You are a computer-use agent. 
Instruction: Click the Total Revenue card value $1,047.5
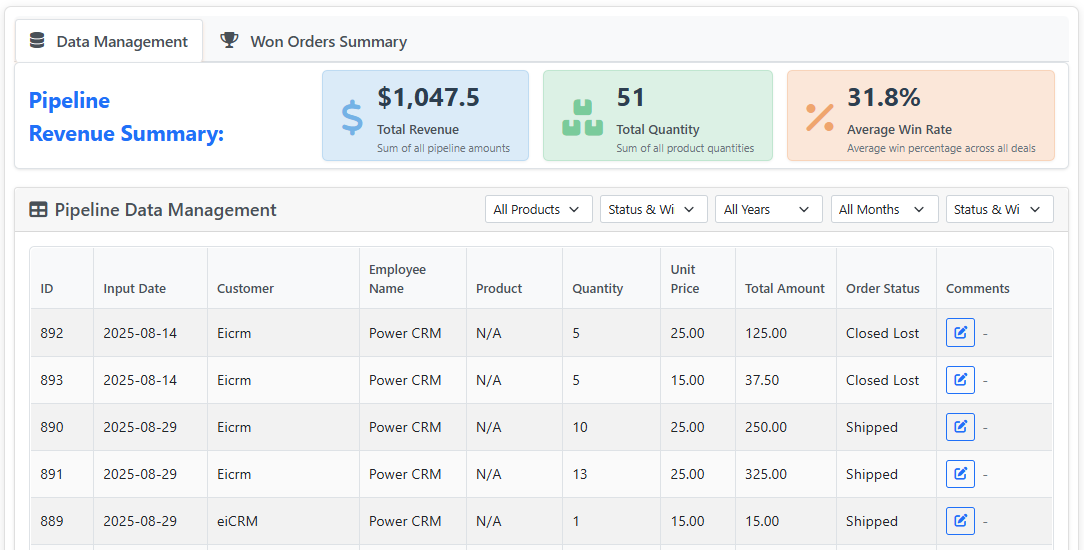coord(428,97)
